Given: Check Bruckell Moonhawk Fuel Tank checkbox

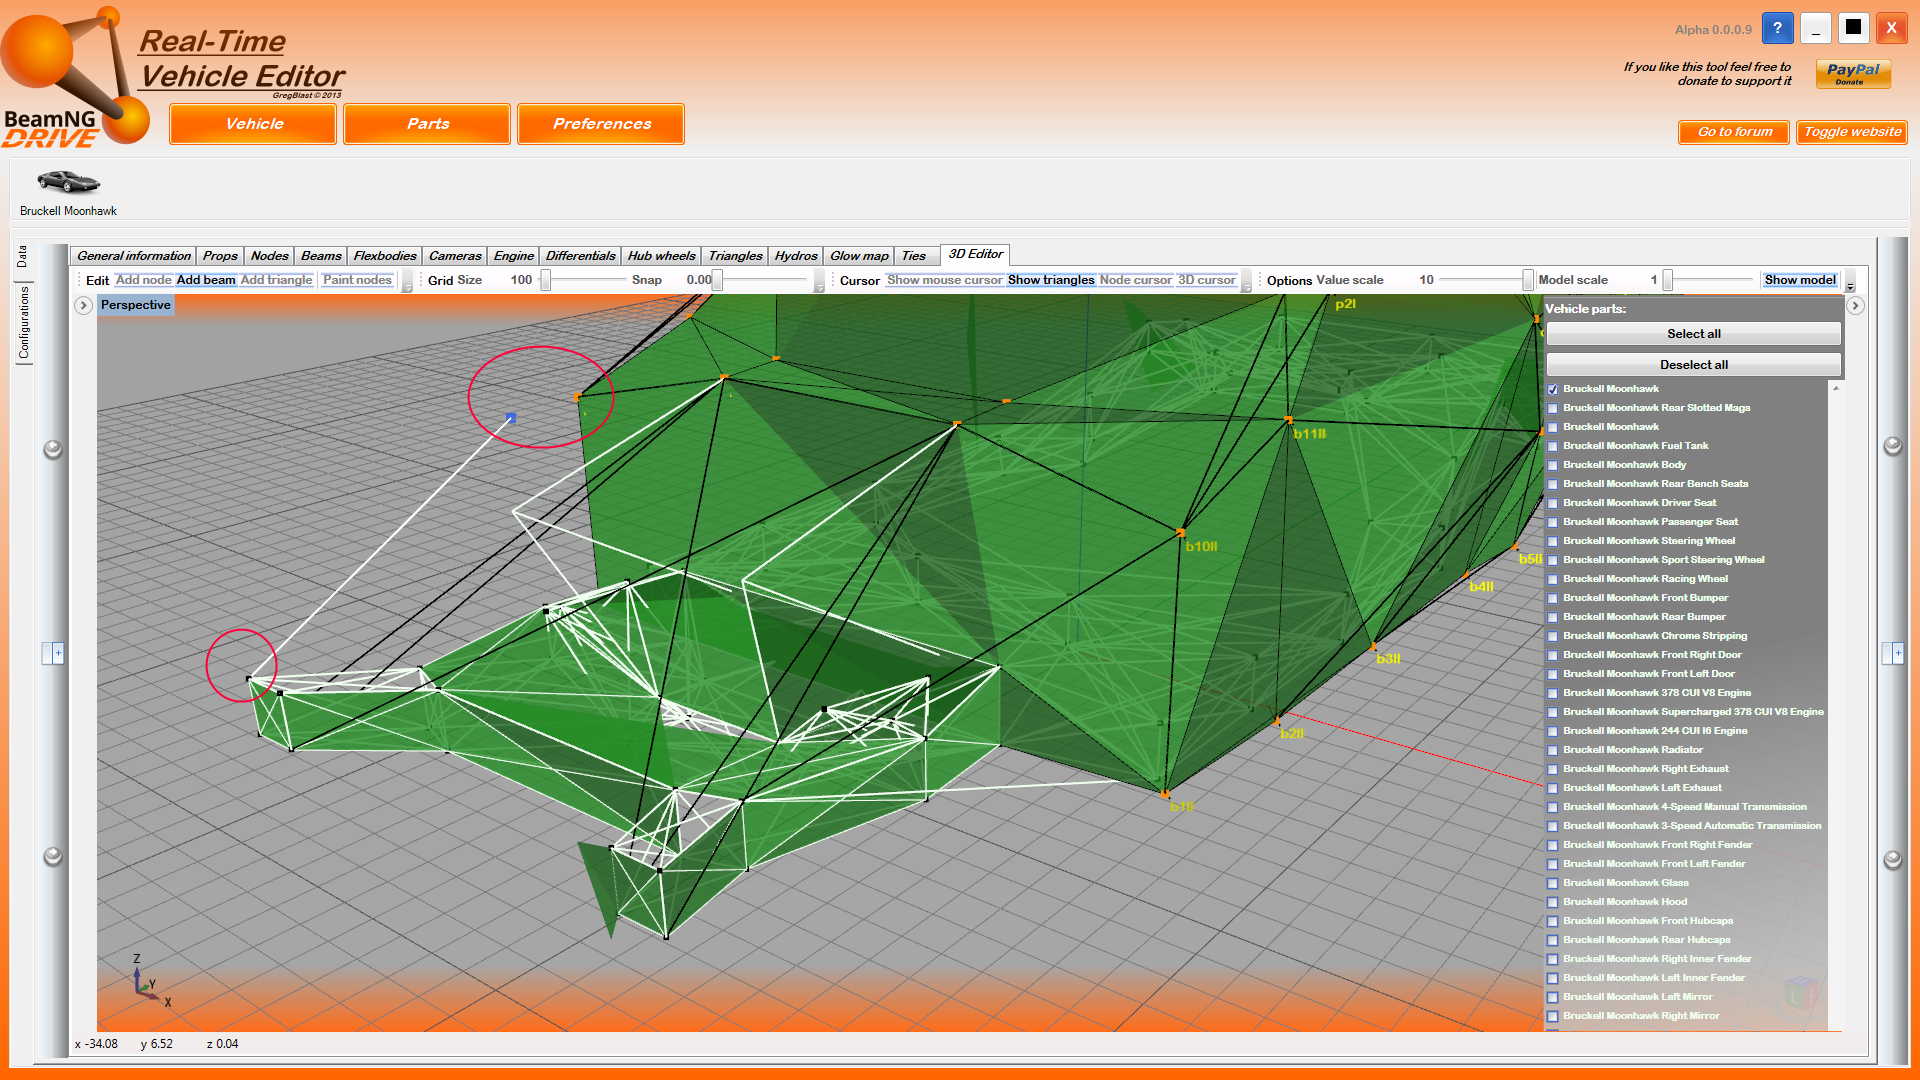Looking at the screenshot, I should [1553, 447].
